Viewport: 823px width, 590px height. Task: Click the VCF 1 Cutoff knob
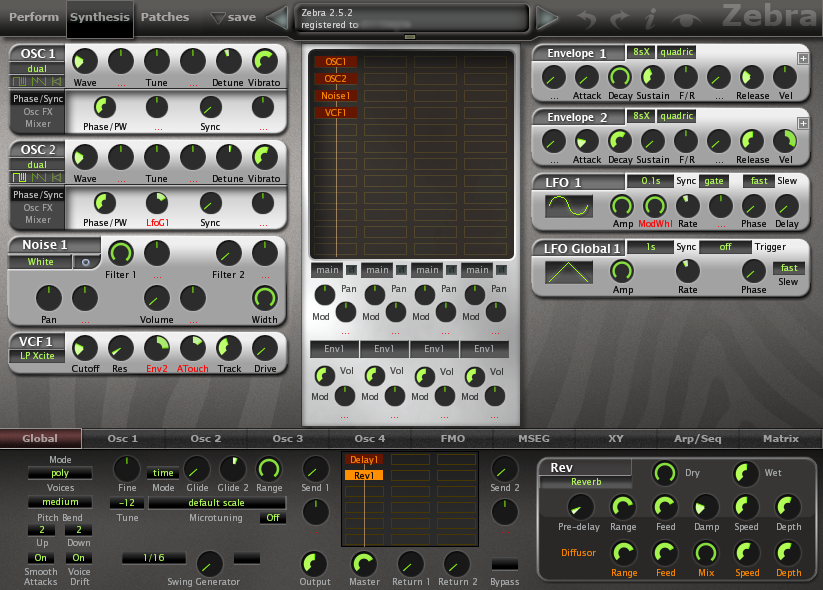85,348
